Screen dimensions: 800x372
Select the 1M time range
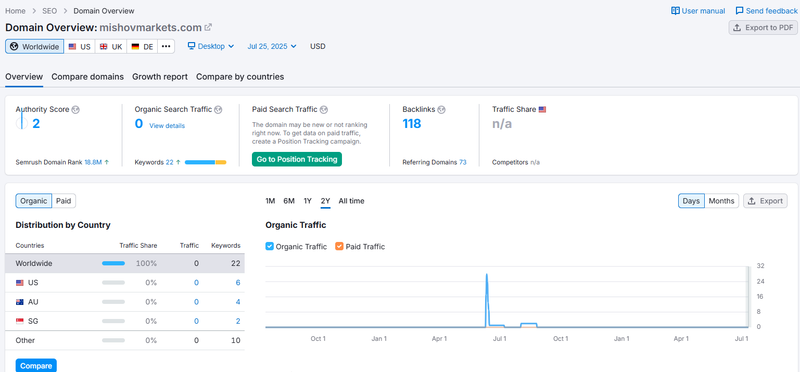[270, 201]
